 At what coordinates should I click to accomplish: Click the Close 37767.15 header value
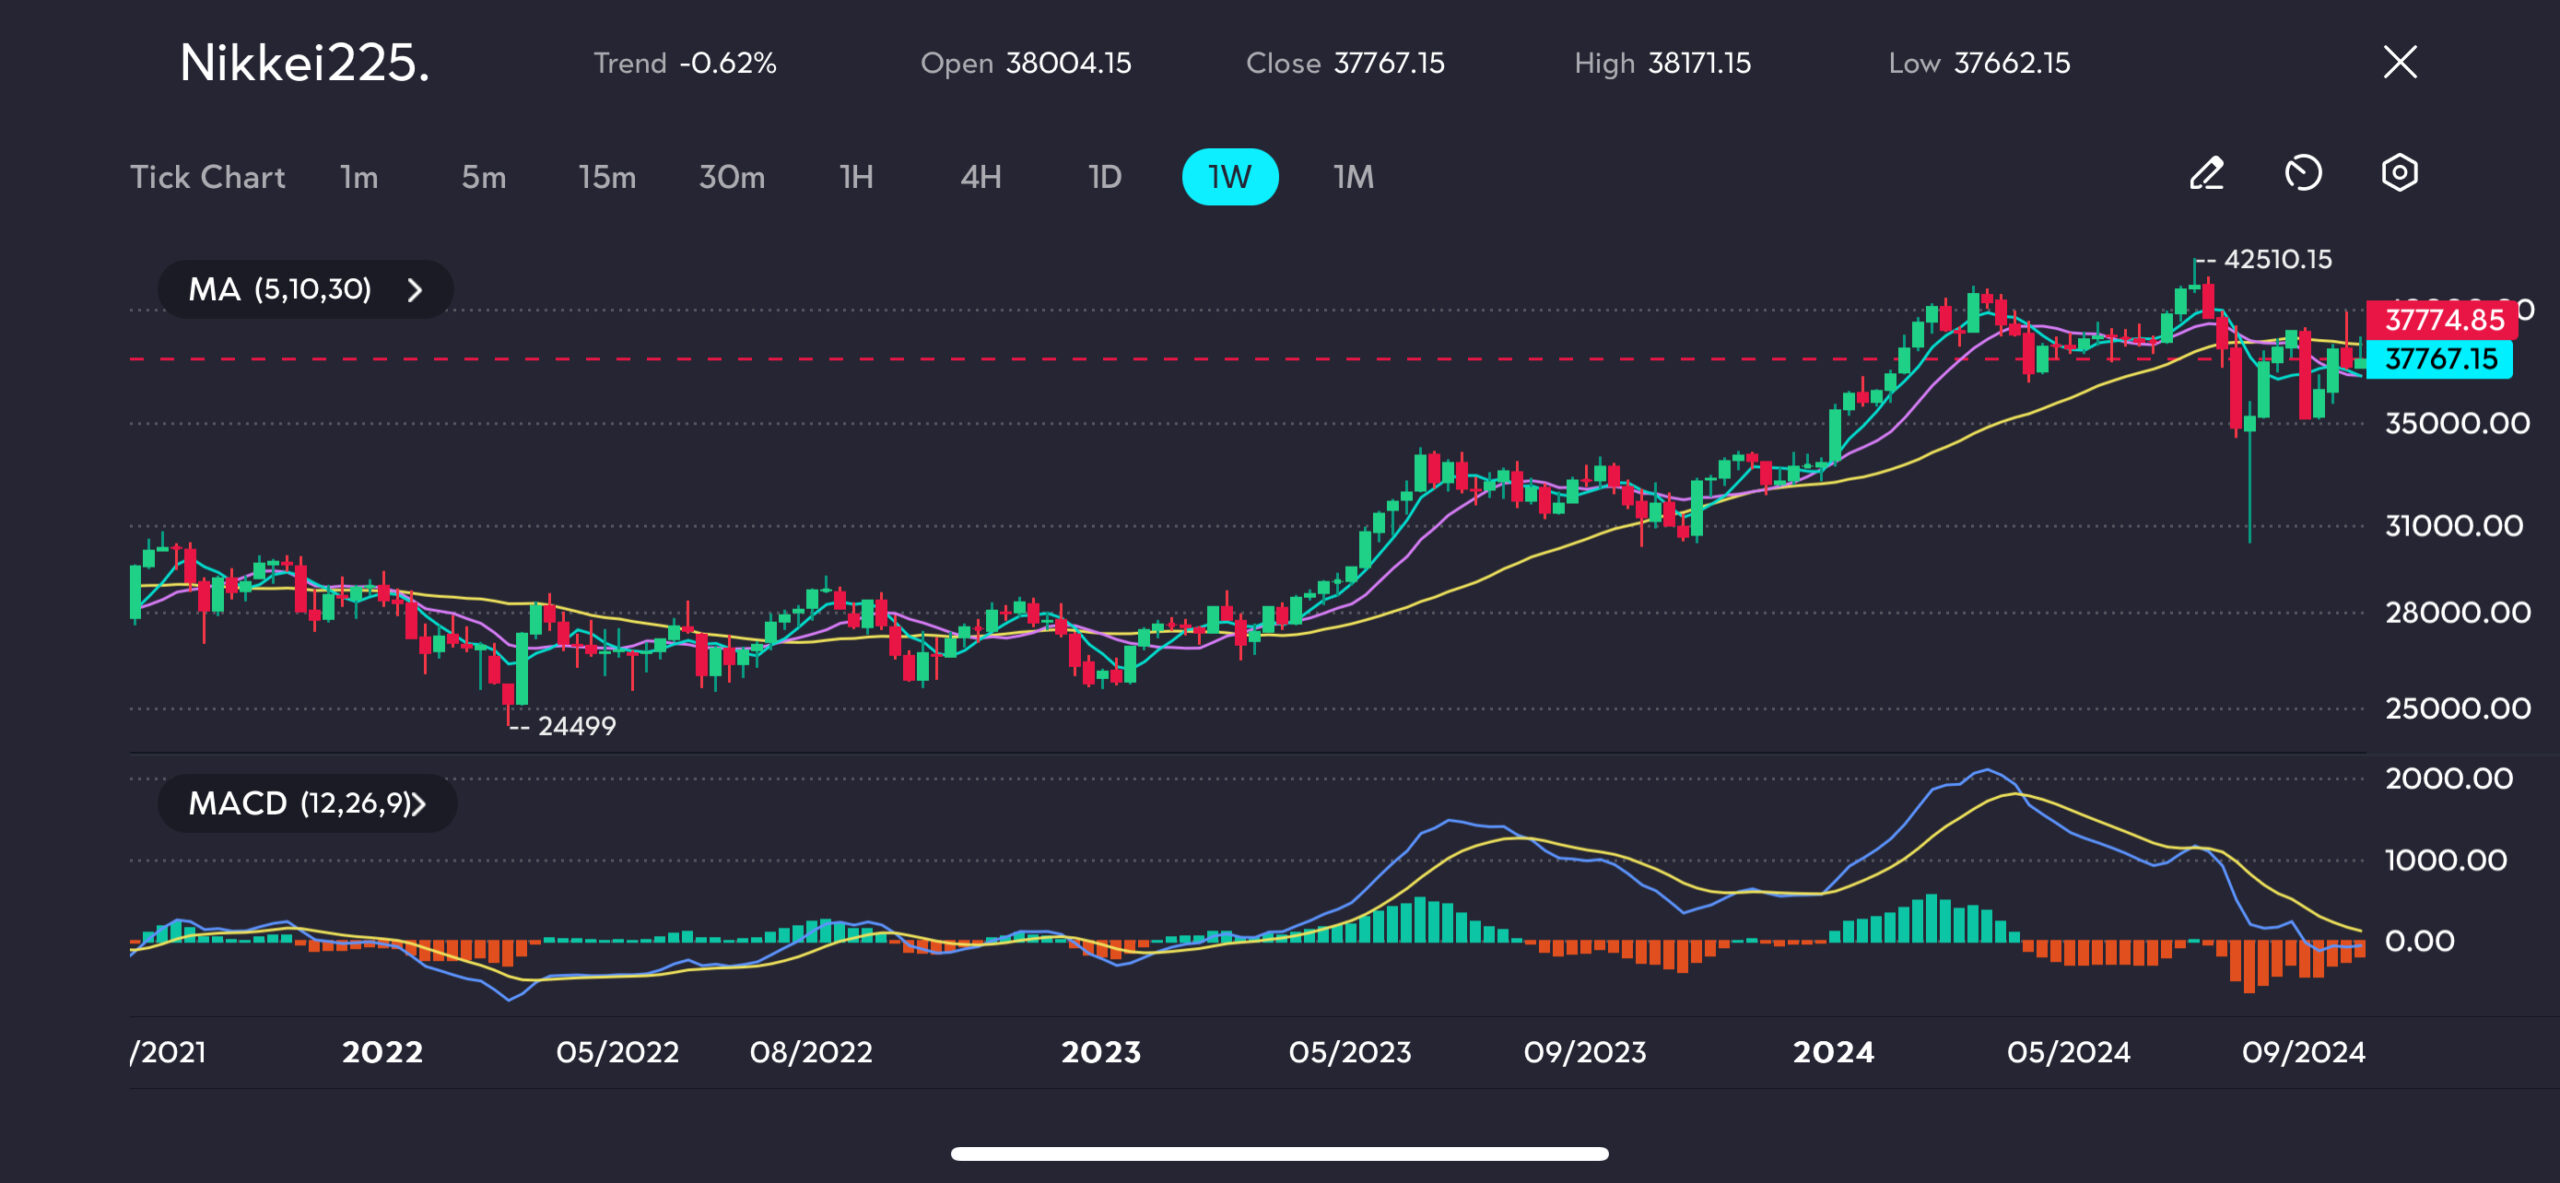coord(1345,63)
